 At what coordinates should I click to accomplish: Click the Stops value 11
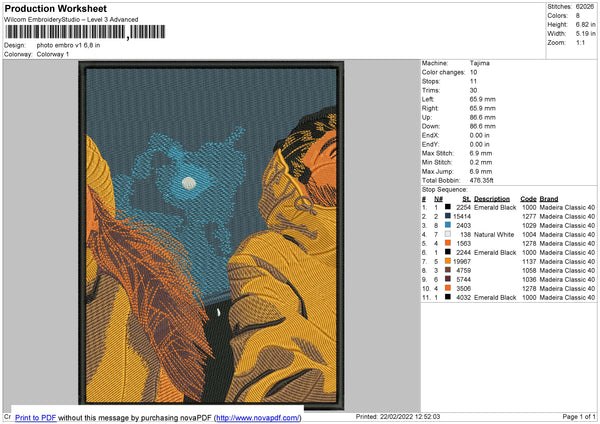473,81
